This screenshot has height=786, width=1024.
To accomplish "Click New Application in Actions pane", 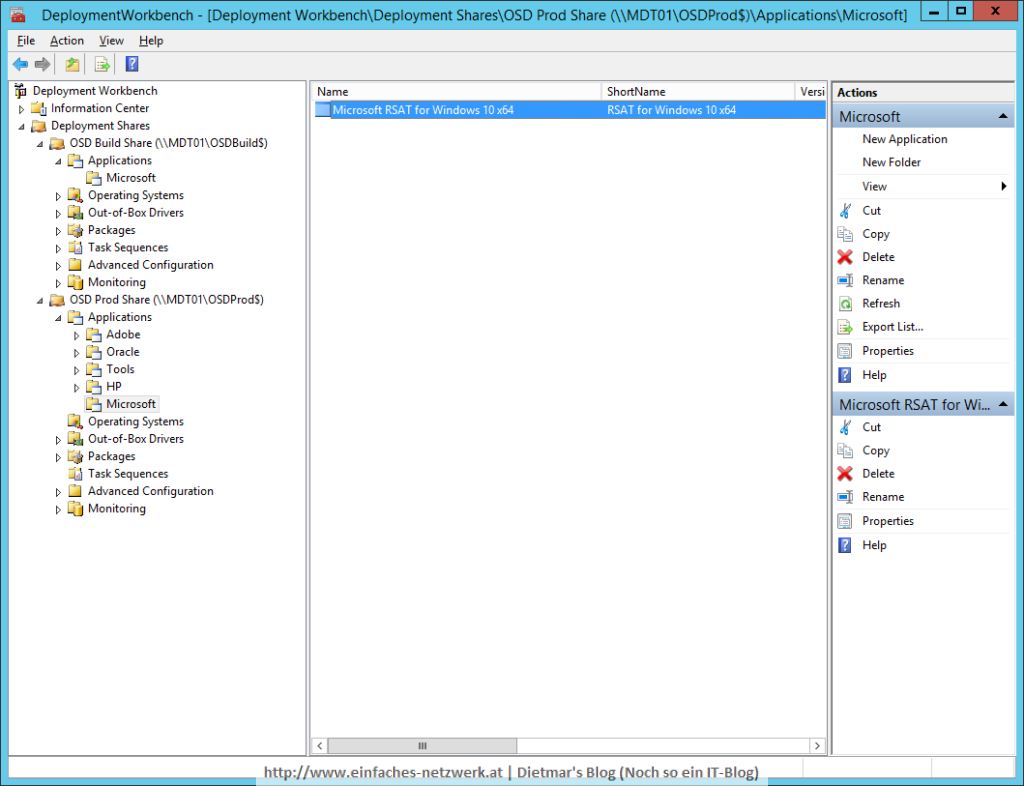I will point(904,139).
